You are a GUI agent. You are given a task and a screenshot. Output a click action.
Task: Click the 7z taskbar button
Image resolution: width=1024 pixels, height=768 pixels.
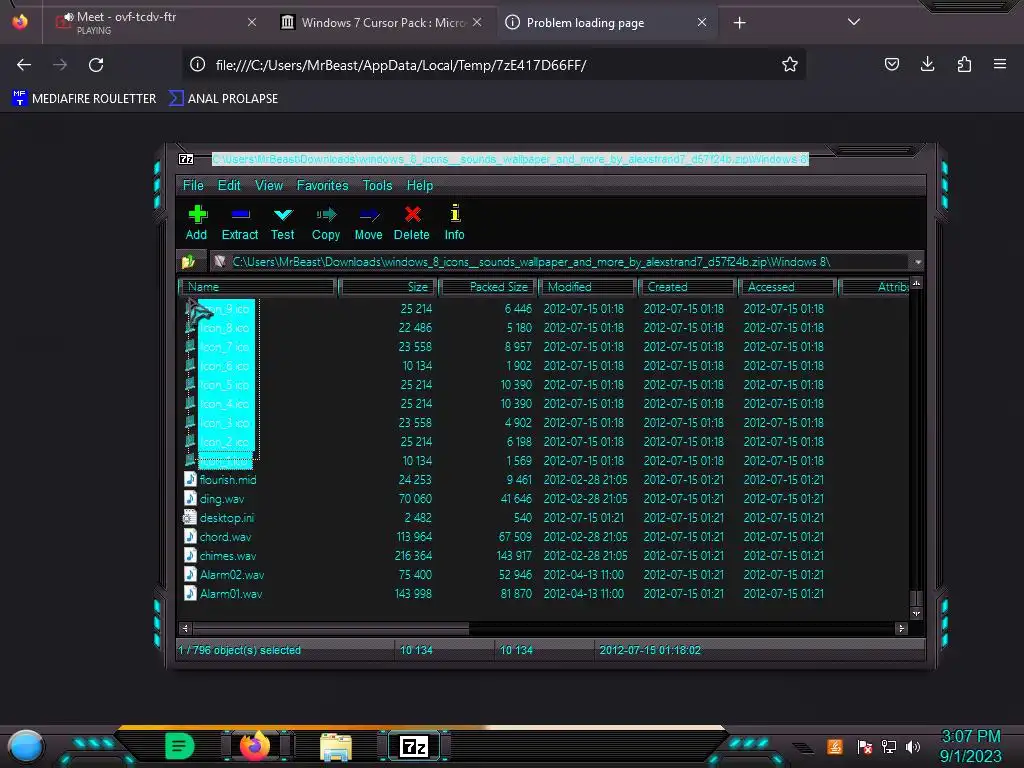(x=414, y=746)
